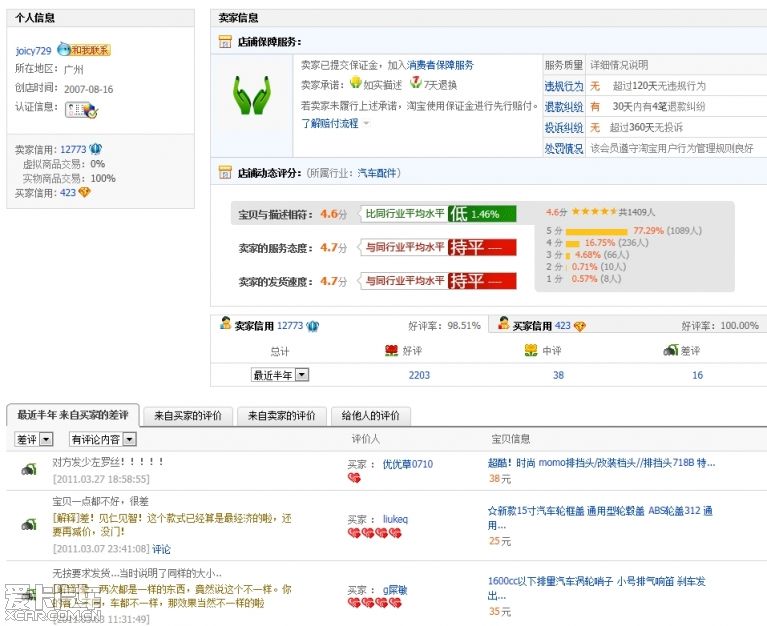Screen dimensions: 767x626
Task: Open the 1600cc汽车涡轮哨子 product link
Action: coord(597,588)
